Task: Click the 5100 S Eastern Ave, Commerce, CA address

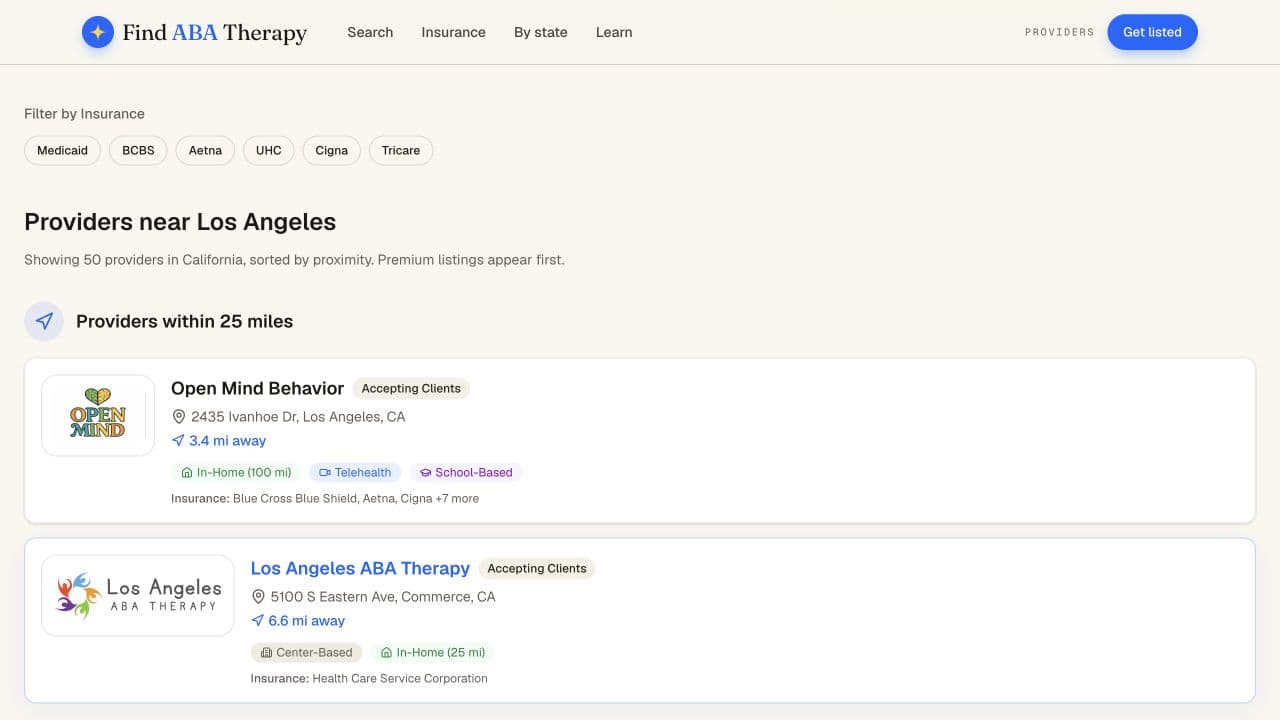Action: (383, 596)
